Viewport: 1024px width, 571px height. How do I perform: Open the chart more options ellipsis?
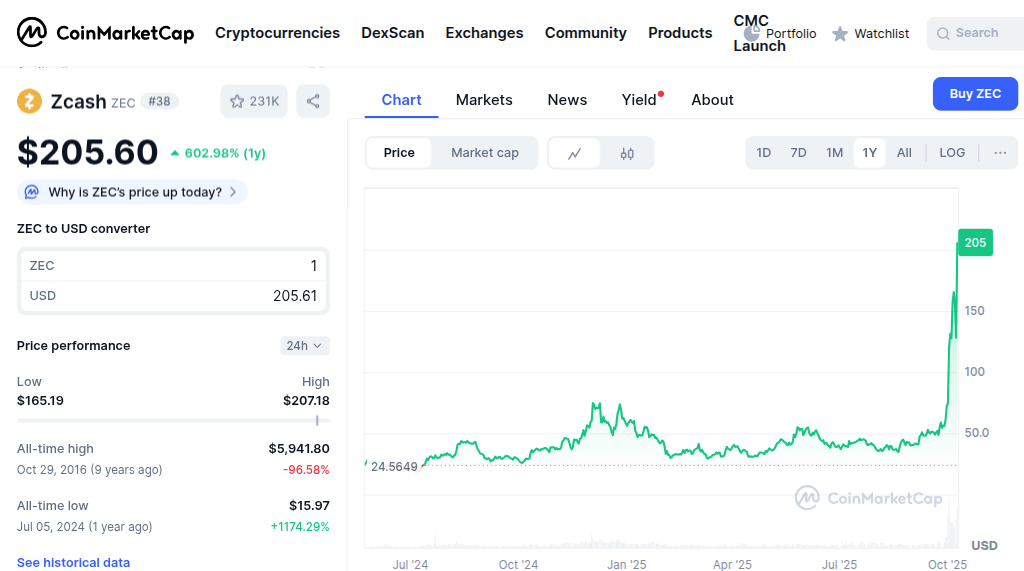click(1000, 153)
